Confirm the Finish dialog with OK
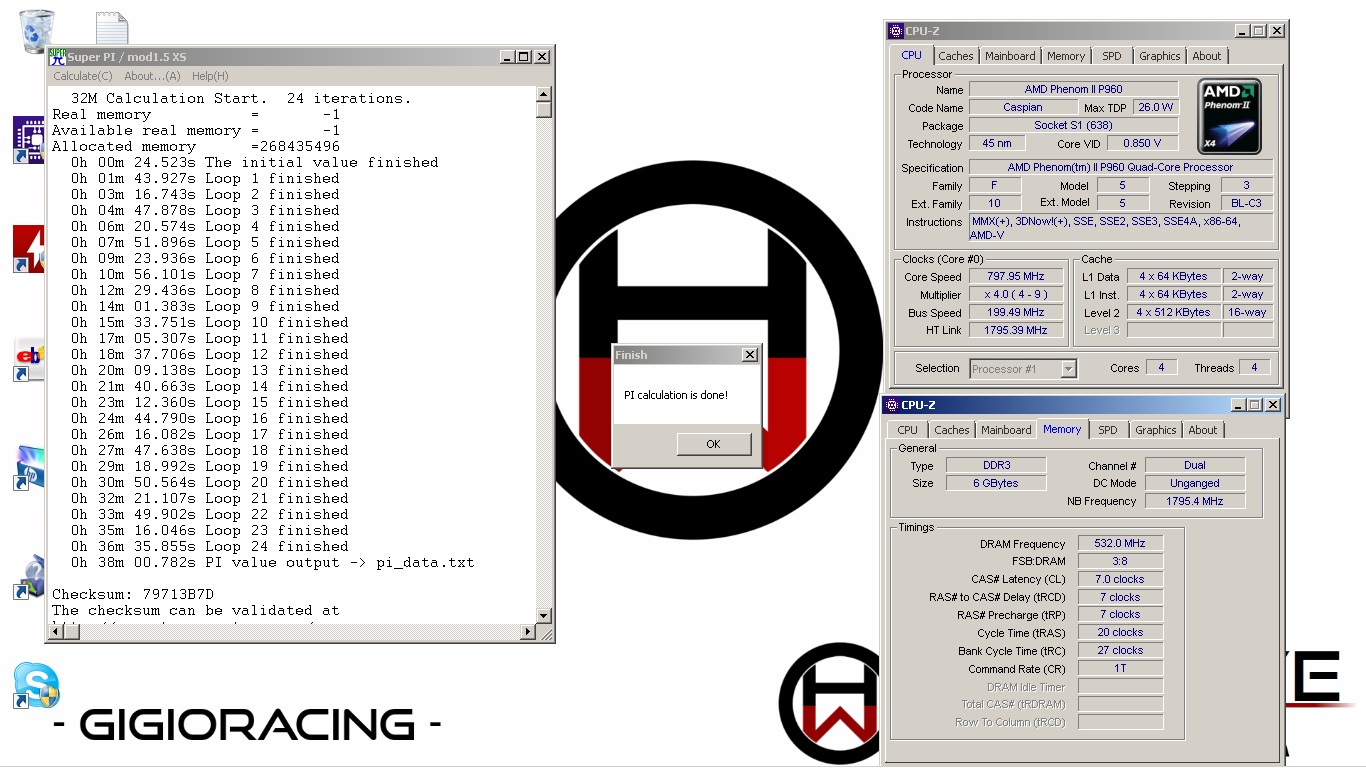Viewport: 1366px width, 768px height. (x=713, y=444)
